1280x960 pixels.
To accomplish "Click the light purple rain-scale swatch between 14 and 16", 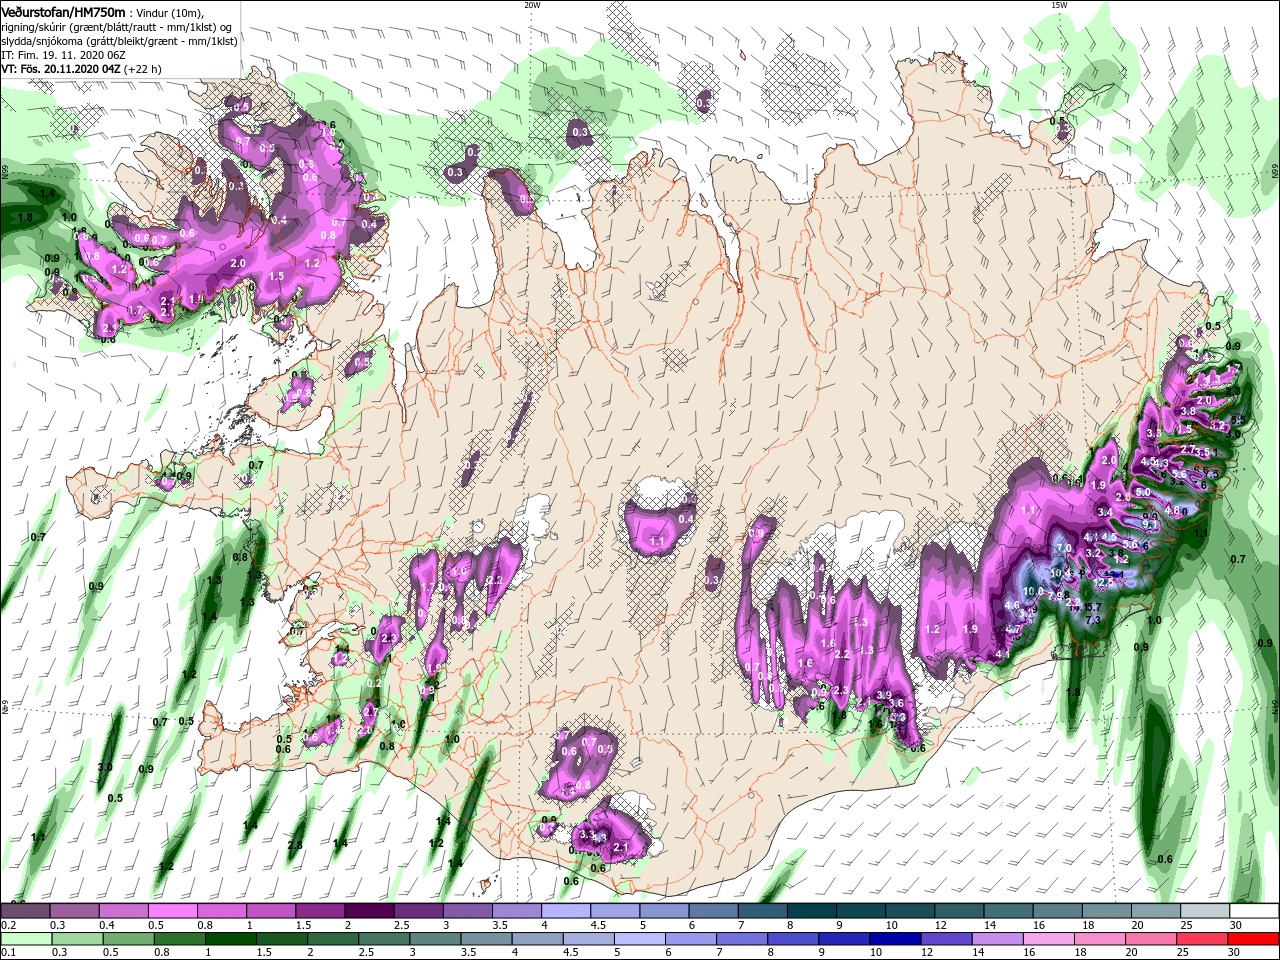I will 997,940.
